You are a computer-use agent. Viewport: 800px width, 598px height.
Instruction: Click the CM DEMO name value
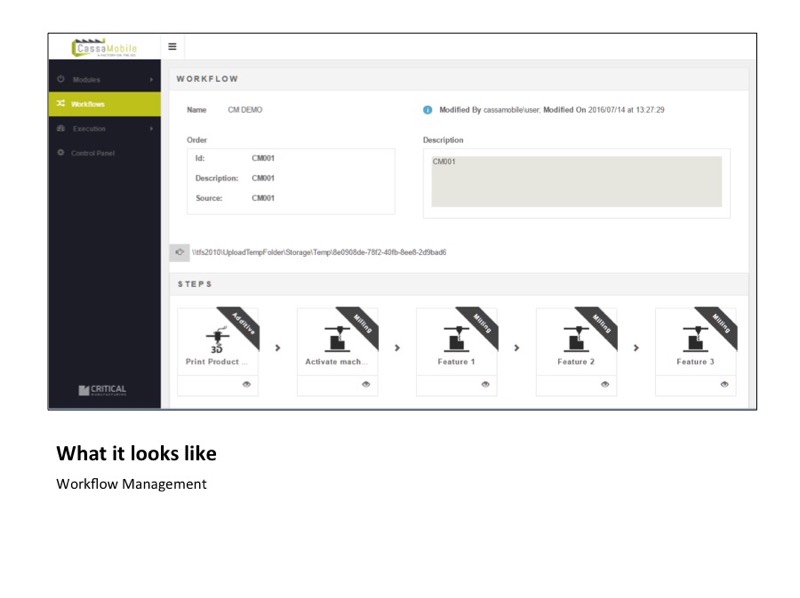click(245, 110)
